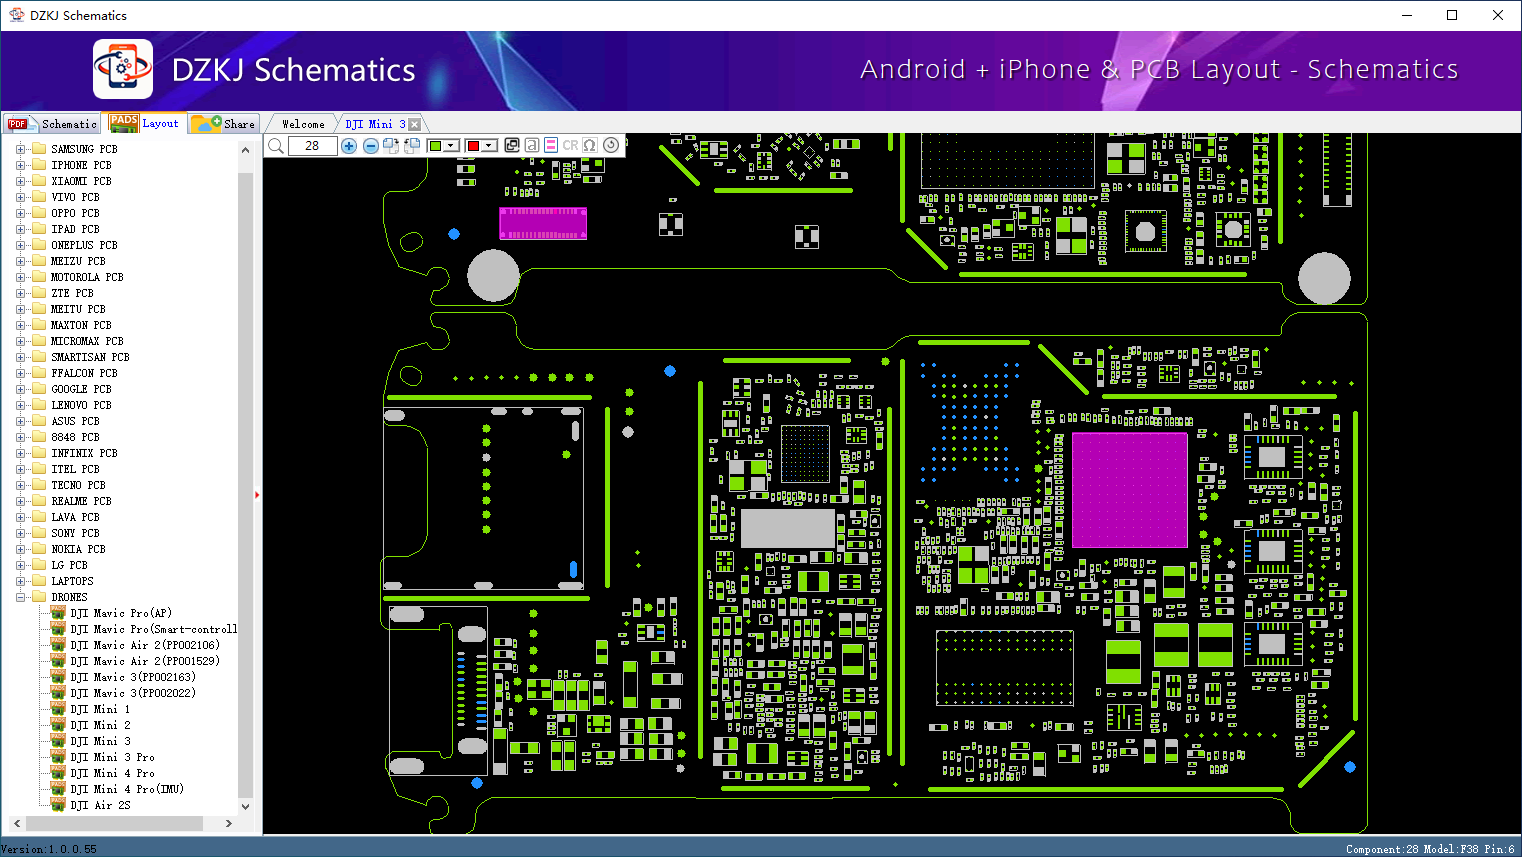Zoom out with the blue minus button
Image resolution: width=1522 pixels, height=857 pixels.
[x=370, y=146]
